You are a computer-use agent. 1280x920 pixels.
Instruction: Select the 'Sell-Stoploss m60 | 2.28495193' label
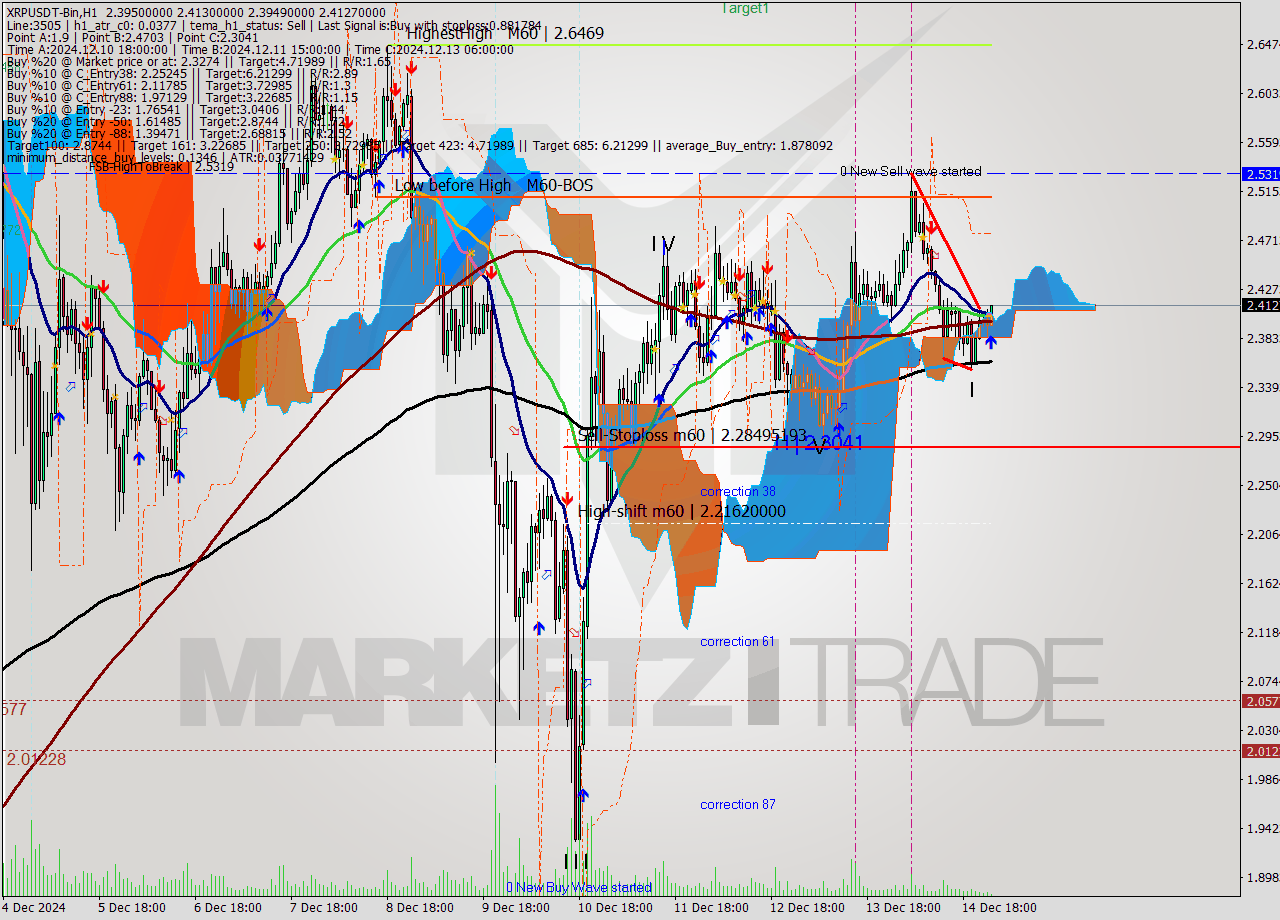[692, 436]
